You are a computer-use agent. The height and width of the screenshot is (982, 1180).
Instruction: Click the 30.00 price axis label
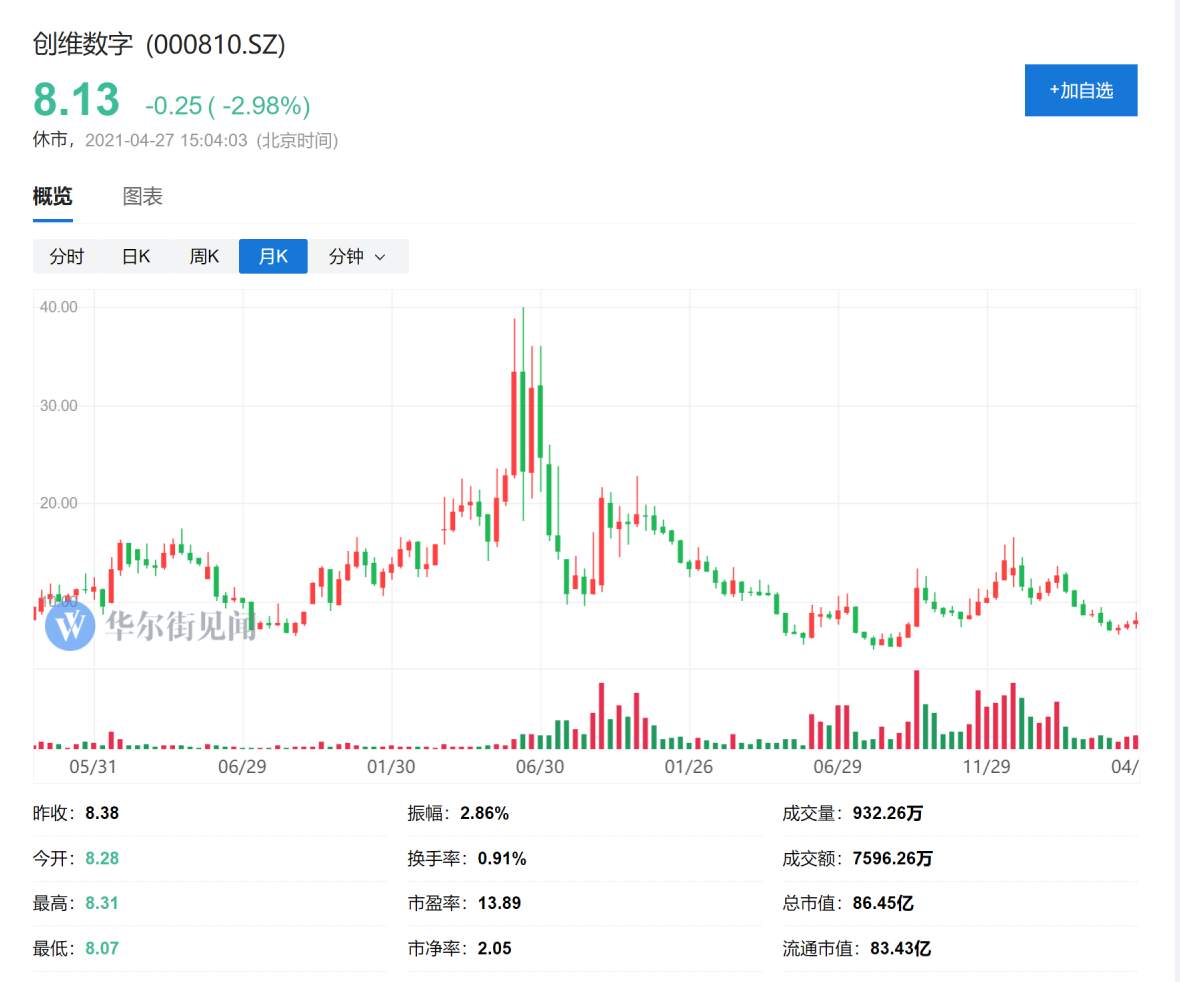[59, 406]
